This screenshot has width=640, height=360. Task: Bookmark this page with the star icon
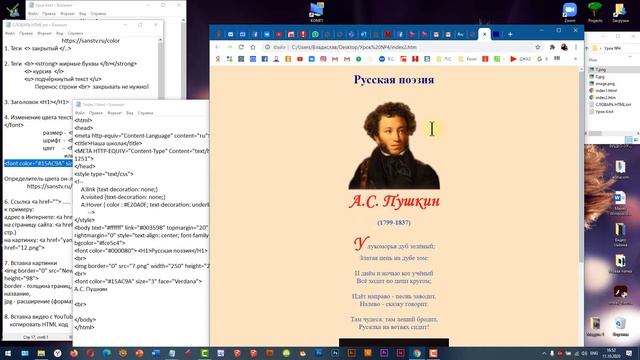(538, 47)
